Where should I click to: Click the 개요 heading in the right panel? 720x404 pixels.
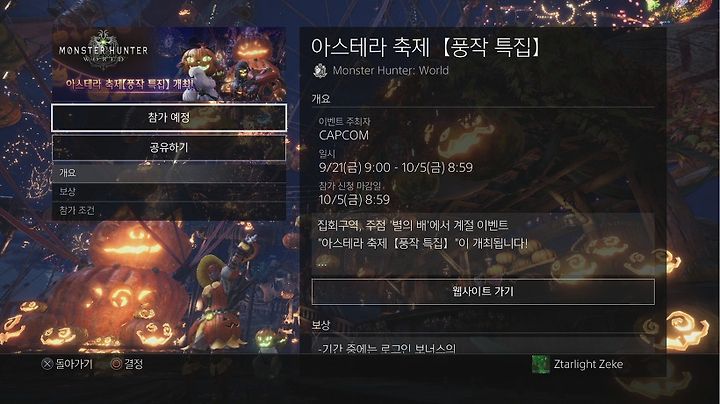[321, 99]
